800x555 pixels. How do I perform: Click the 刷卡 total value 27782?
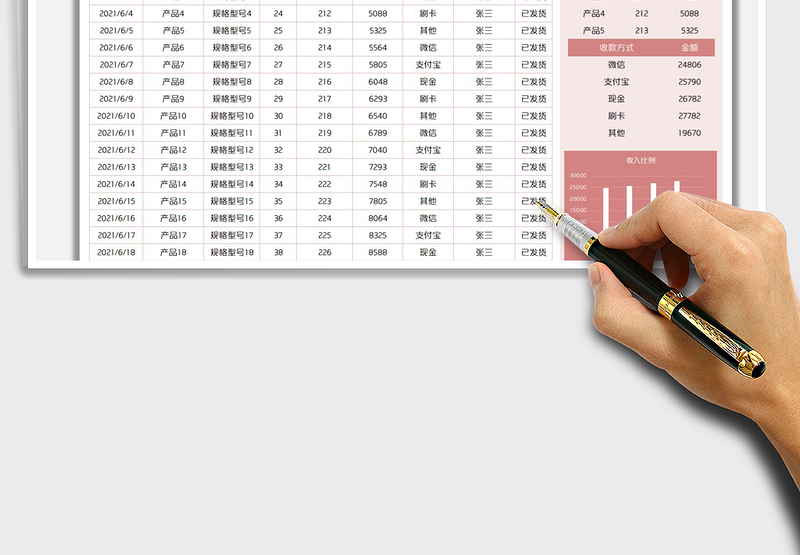(689, 116)
